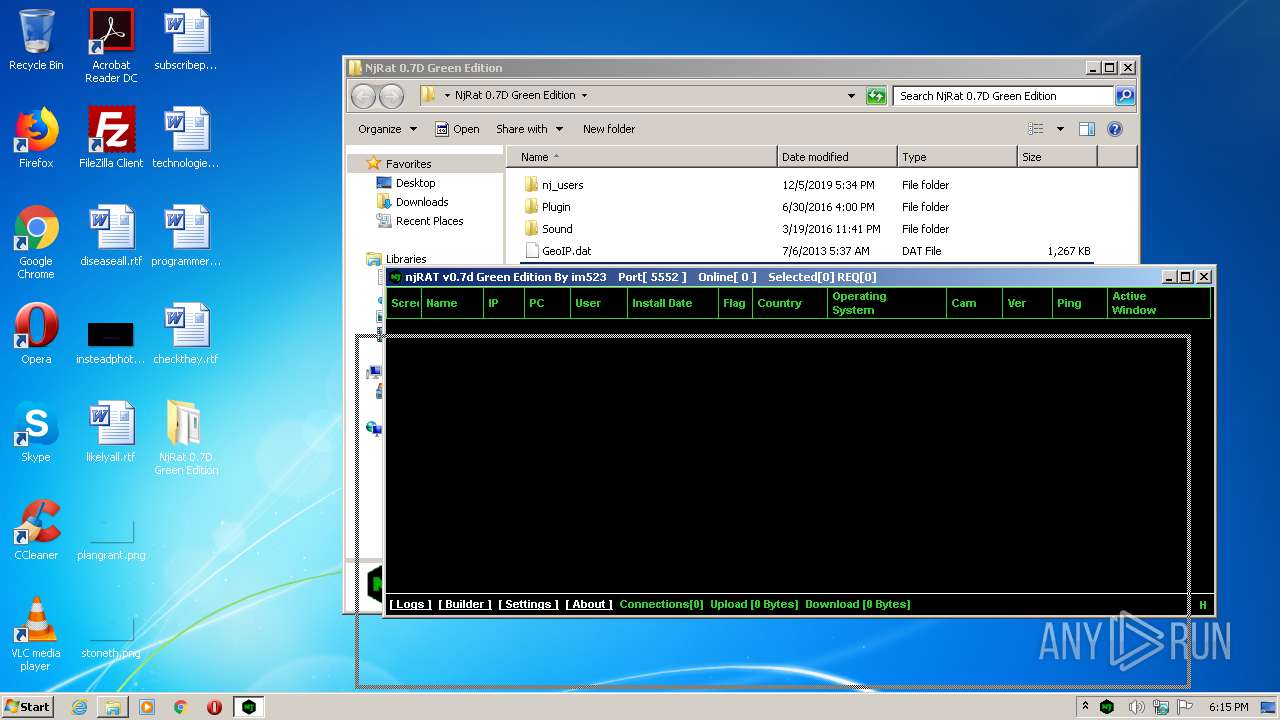Click the njRAT taskbar button
1280x720 pixels.
point(249,707)
